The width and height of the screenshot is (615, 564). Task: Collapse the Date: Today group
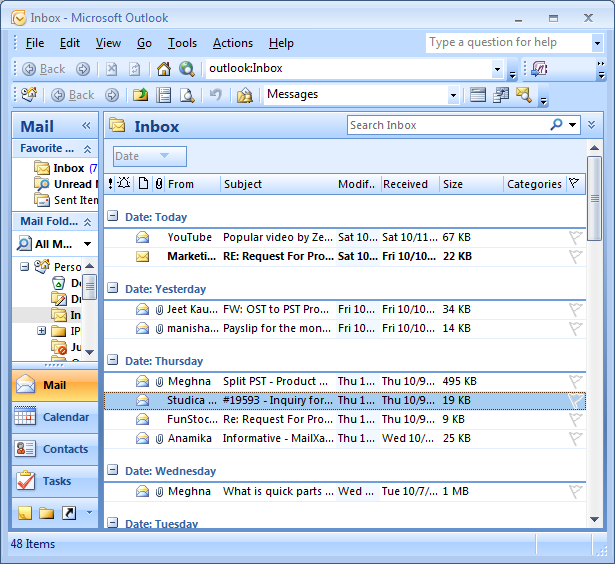pos(113,216)
